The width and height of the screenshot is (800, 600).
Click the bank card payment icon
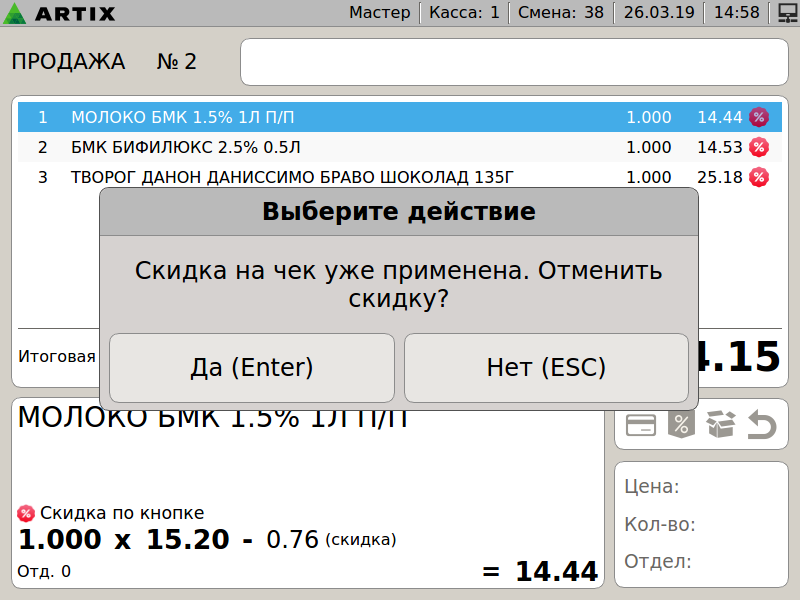641,425
